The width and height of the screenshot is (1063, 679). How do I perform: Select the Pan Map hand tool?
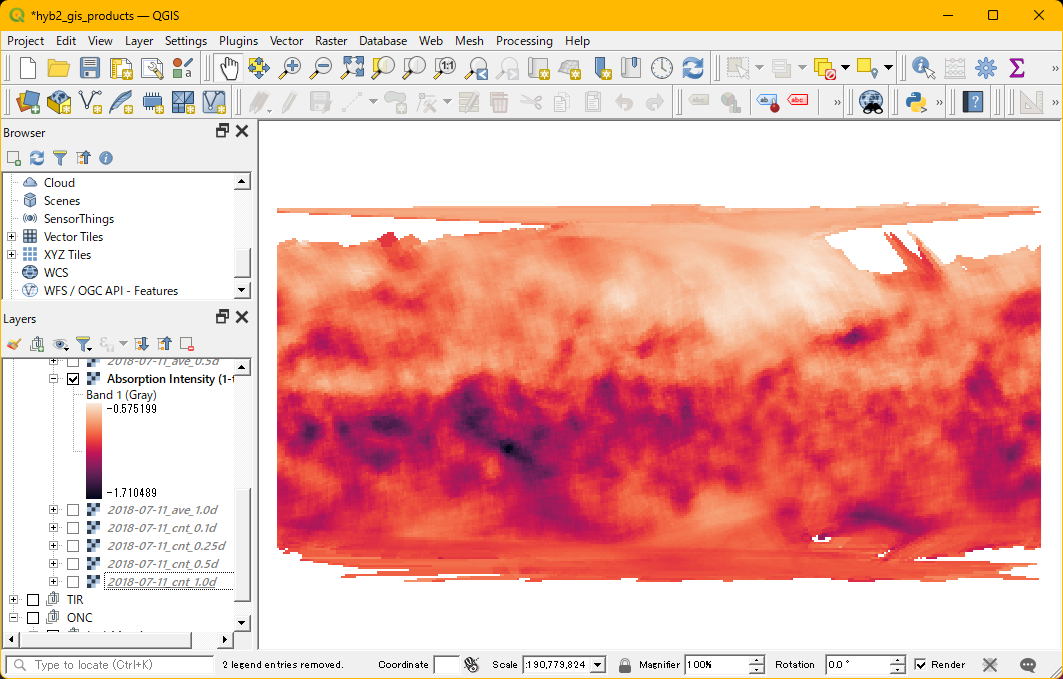coord(229,68)
